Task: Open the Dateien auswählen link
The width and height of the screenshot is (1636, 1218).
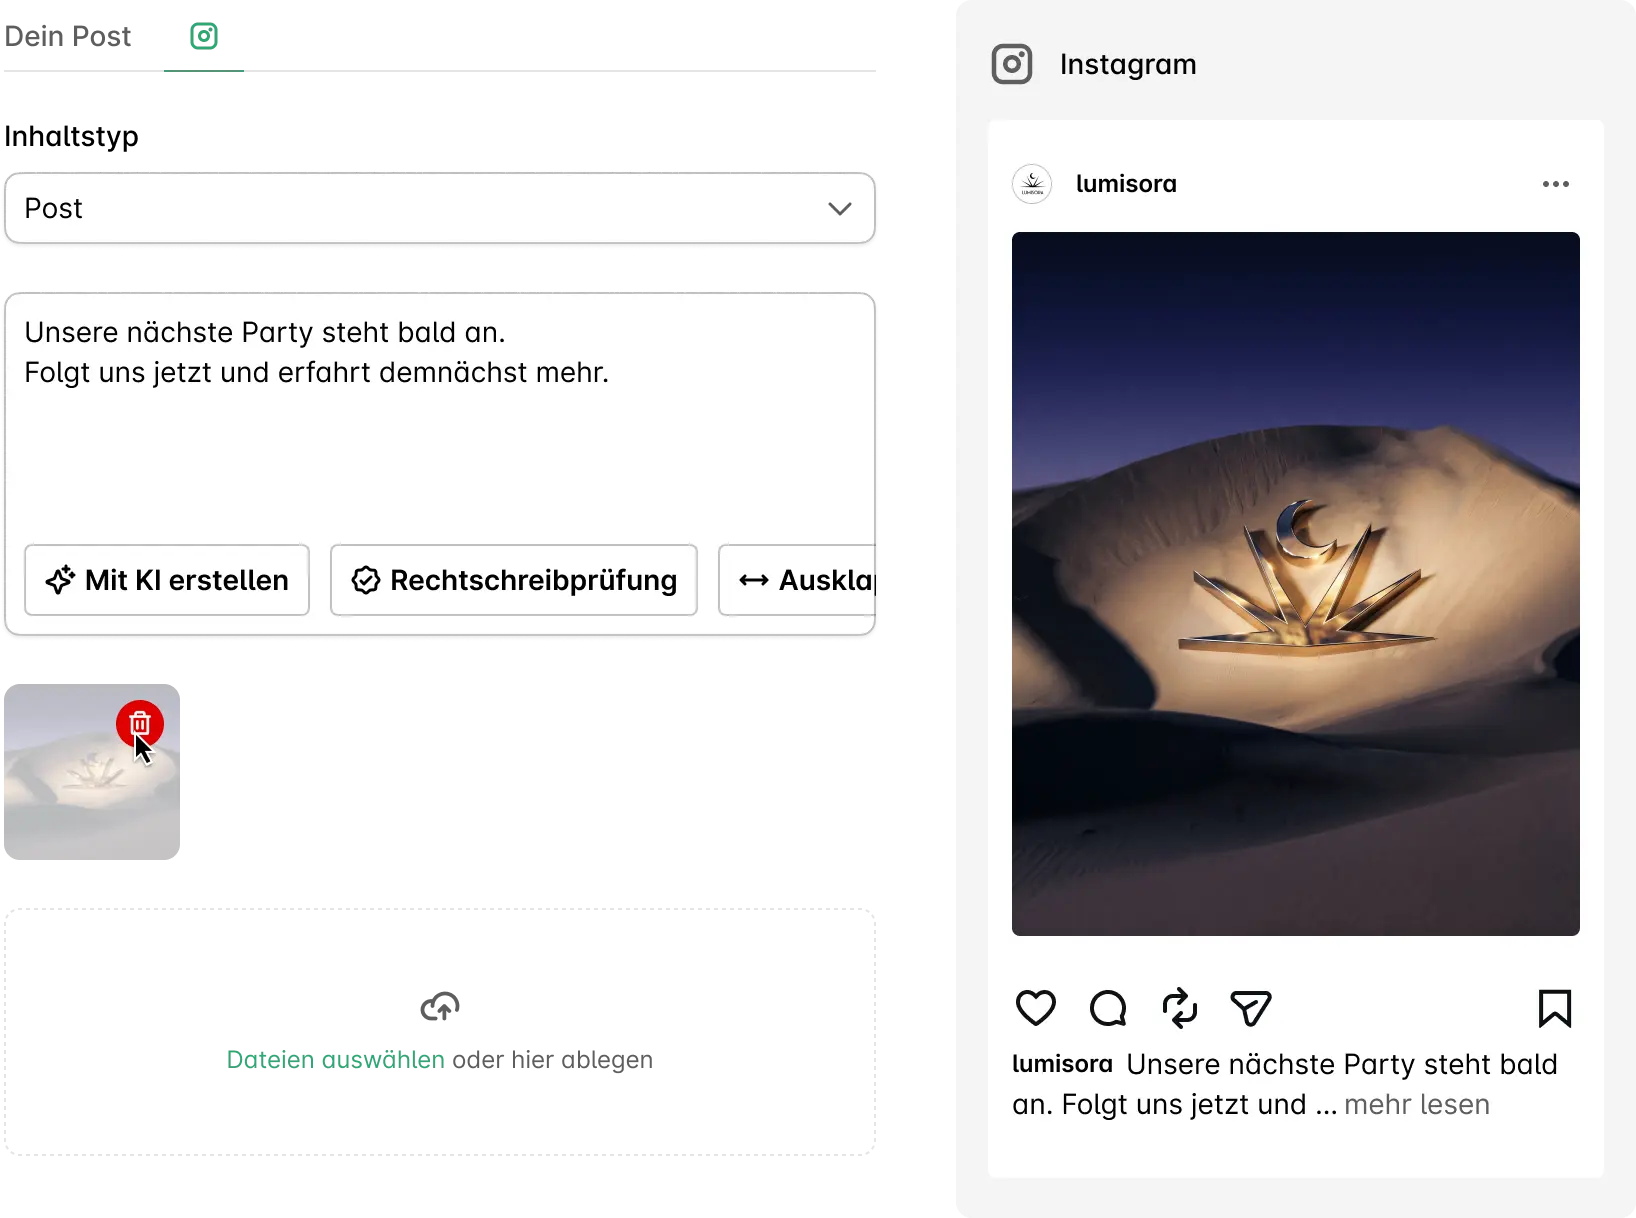Action: (x=336, y=1060)
